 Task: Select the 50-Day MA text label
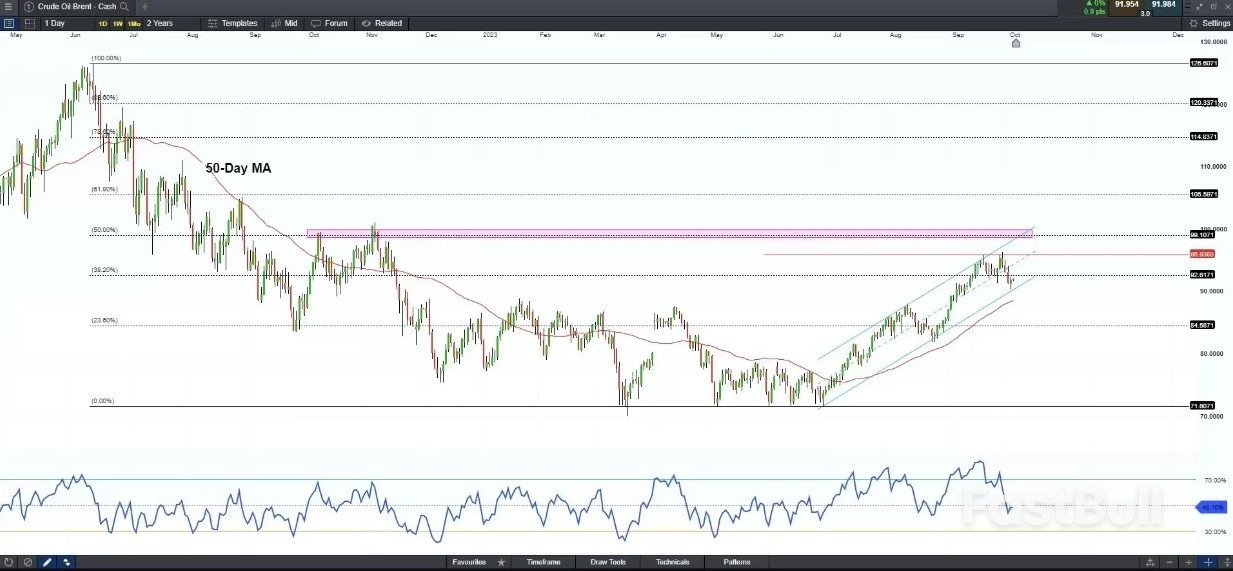[238, 169]
